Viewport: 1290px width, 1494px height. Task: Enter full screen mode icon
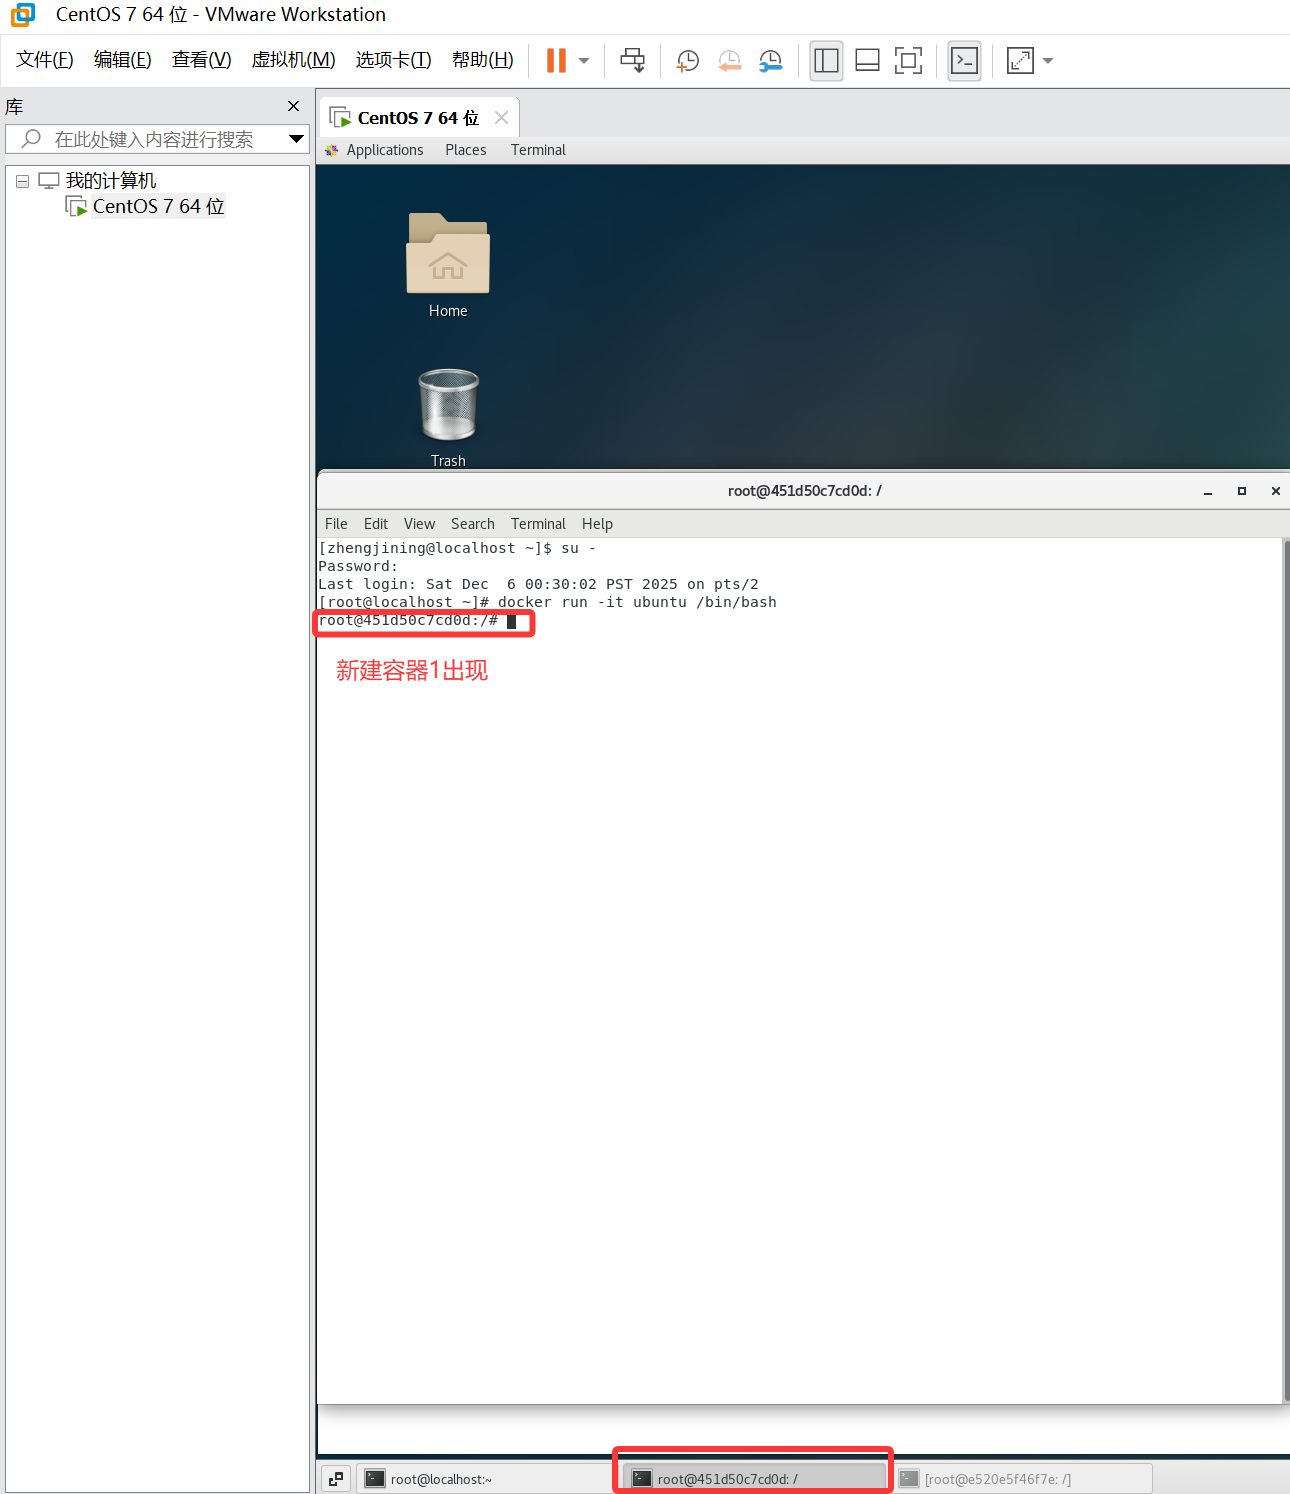pos(908,61)
